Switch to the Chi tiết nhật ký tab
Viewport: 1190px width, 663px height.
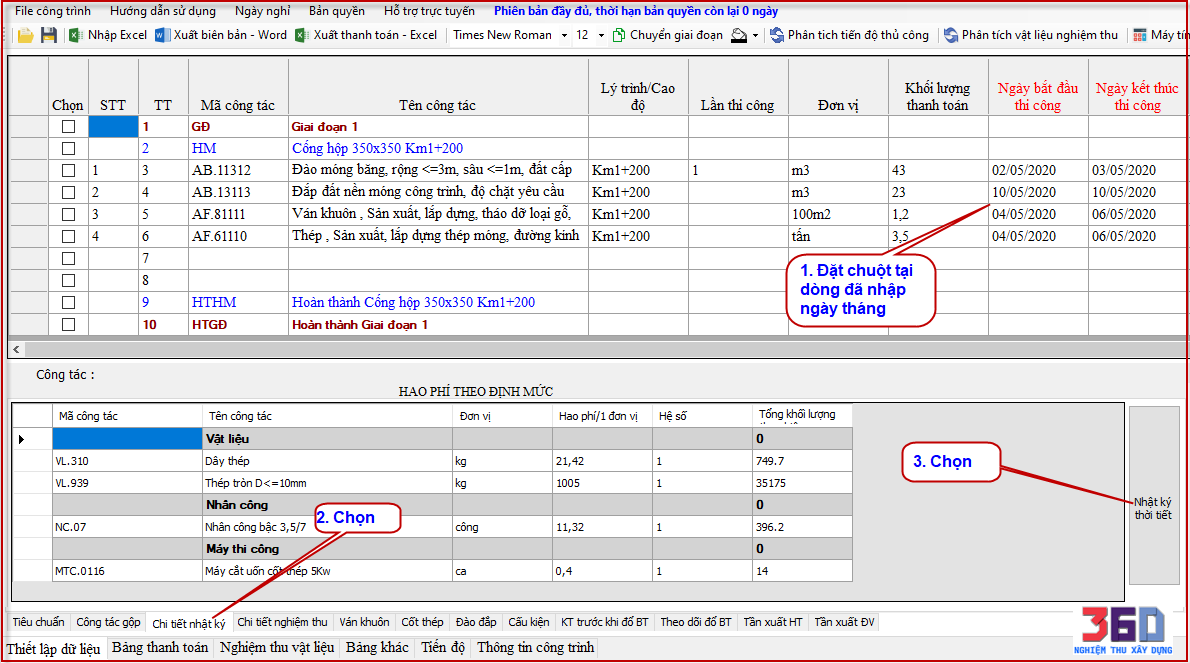coord(189,624)
